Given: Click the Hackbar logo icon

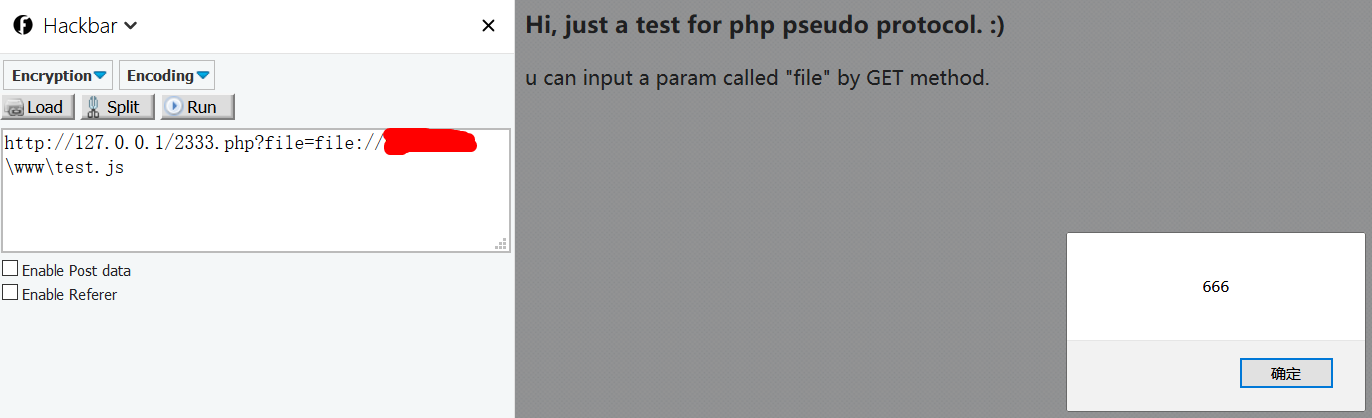Looking at the screenshot, I should (23, 26).
